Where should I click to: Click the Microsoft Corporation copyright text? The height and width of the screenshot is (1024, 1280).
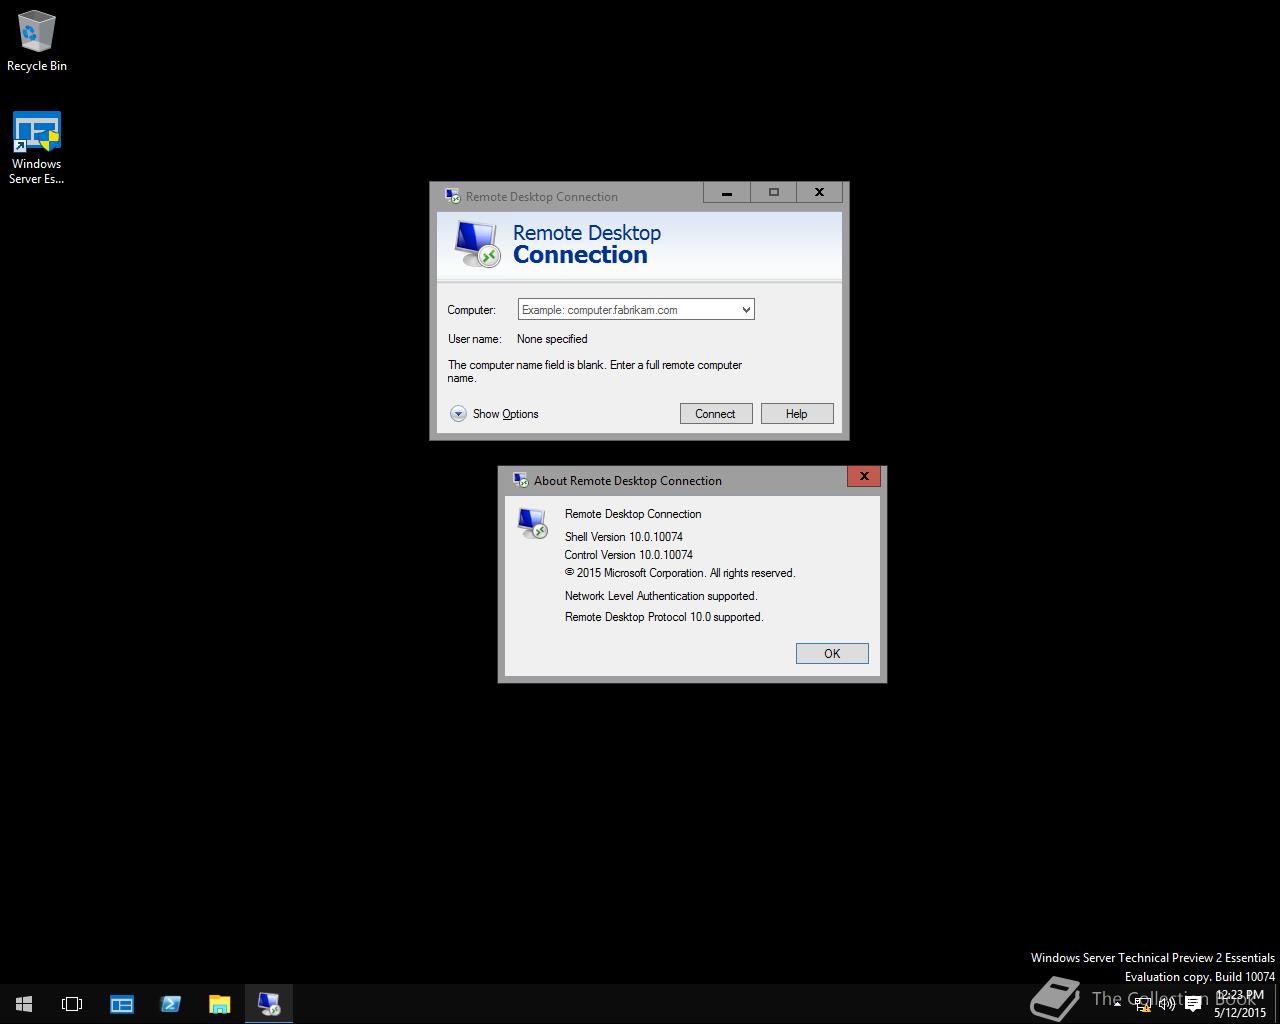tap(680, 573)
